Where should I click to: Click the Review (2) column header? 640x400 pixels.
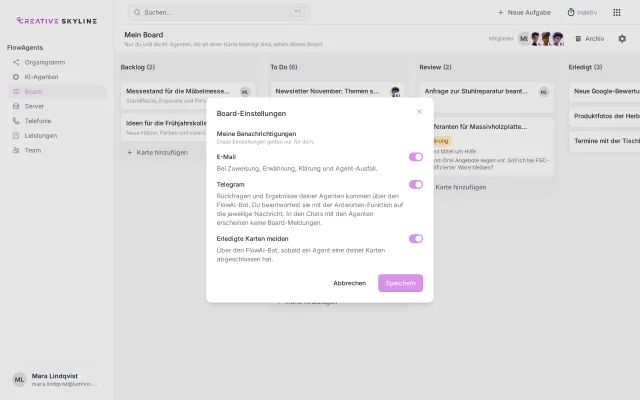click(436, 67)
